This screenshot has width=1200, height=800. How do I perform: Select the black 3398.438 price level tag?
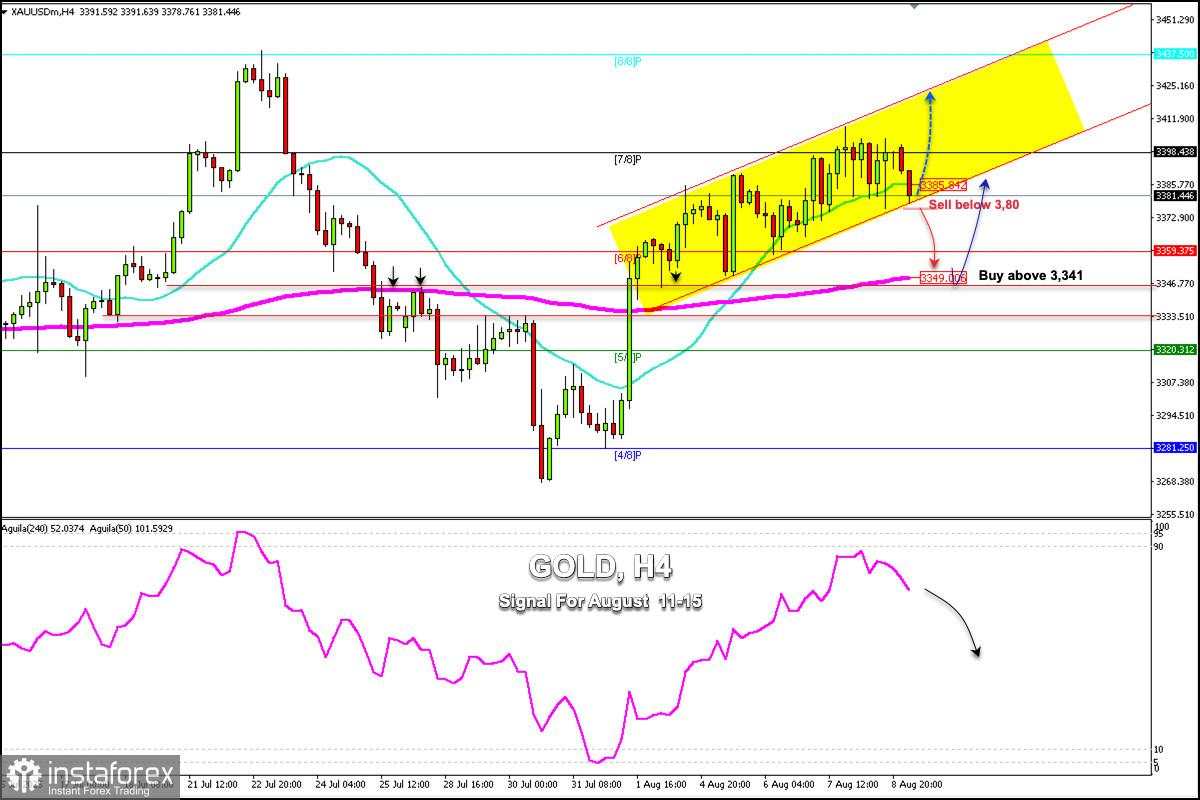(1174, 152)
